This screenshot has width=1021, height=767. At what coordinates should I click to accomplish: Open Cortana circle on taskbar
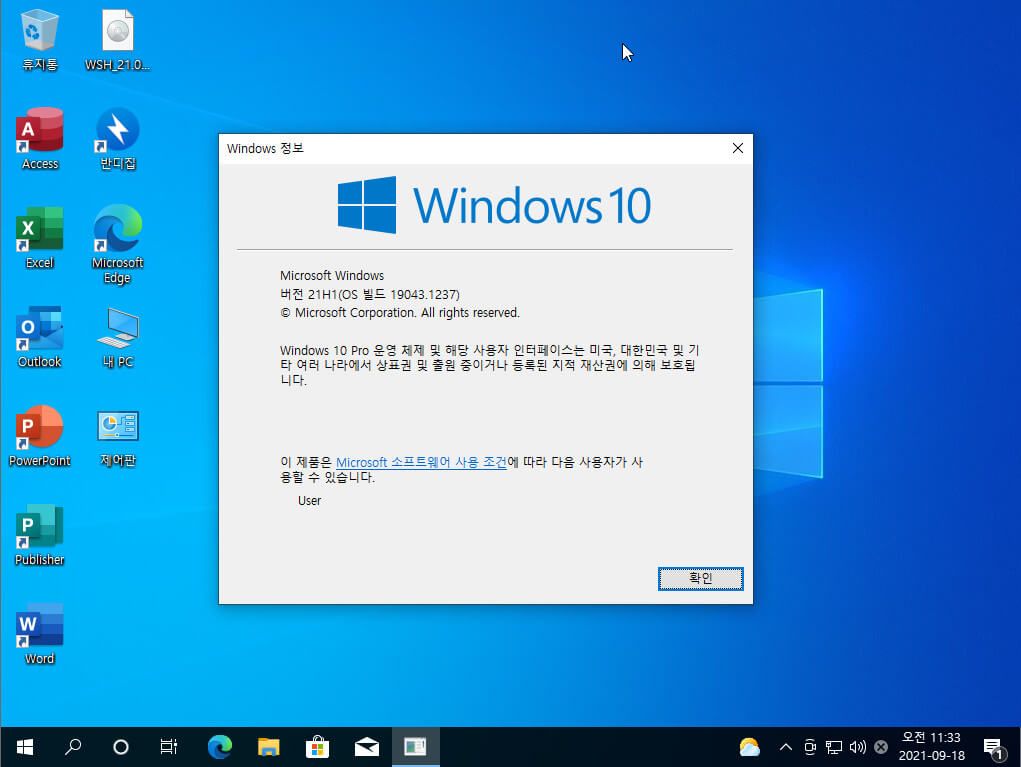[120, 747]
